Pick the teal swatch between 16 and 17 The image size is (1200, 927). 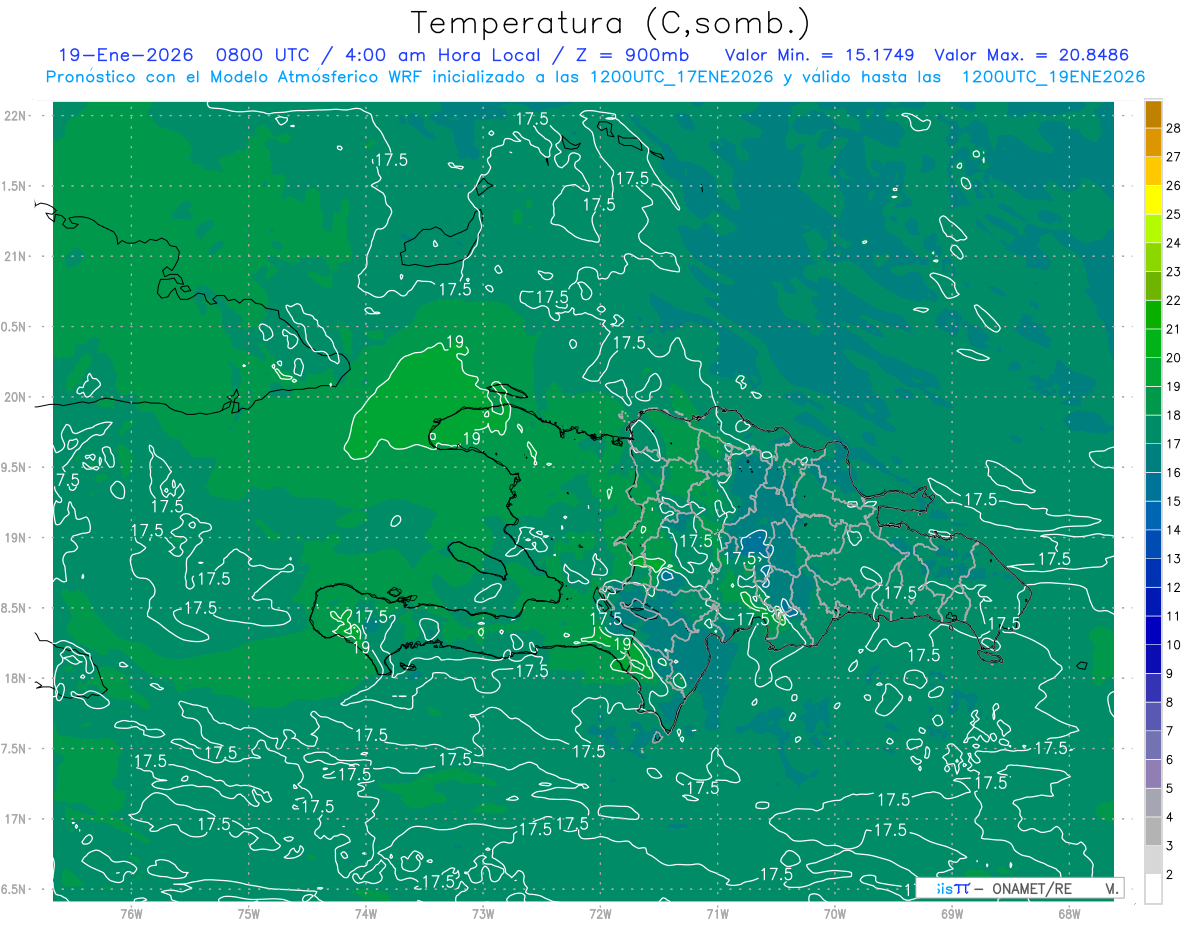click(x=1153, y=458)
